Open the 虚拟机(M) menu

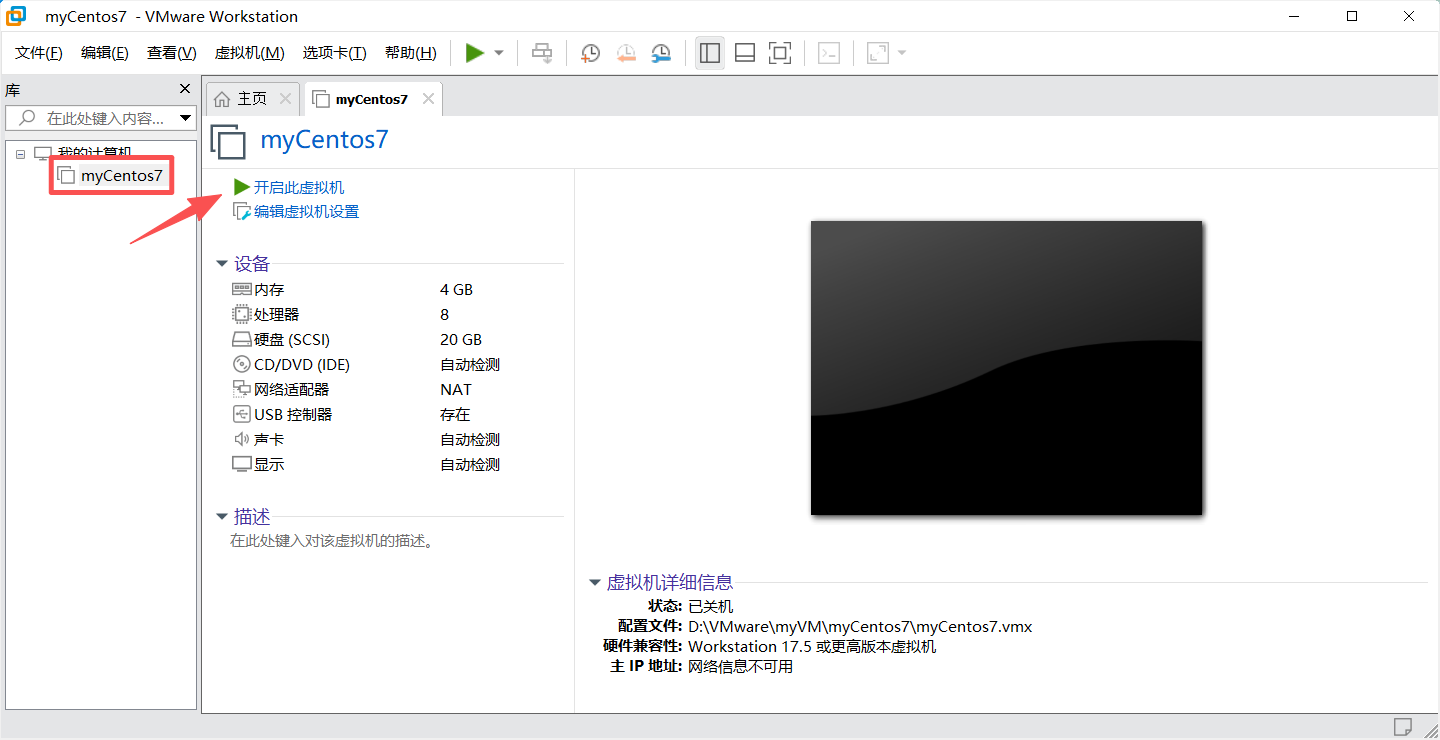250,53
